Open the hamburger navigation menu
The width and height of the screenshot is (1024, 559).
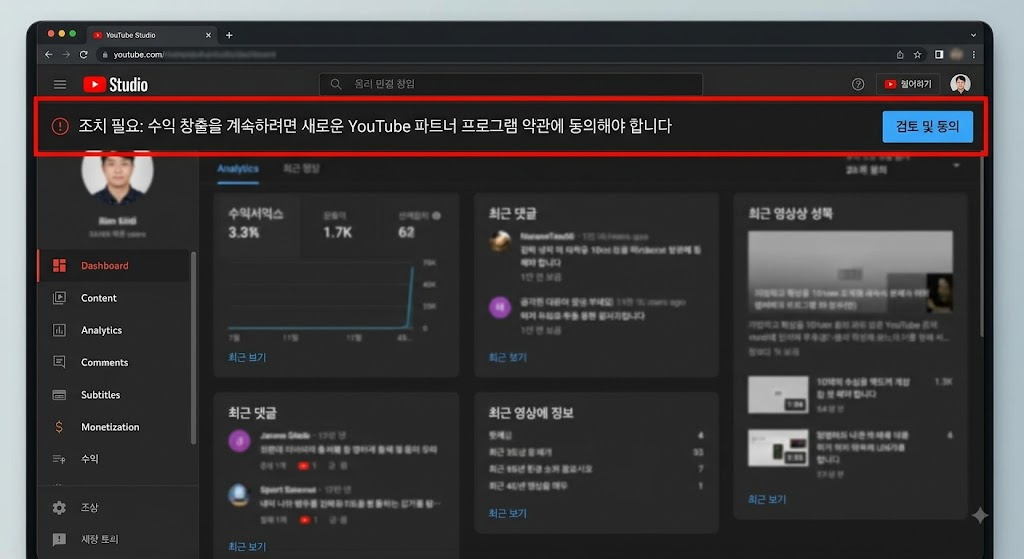(x=59, y=84)
